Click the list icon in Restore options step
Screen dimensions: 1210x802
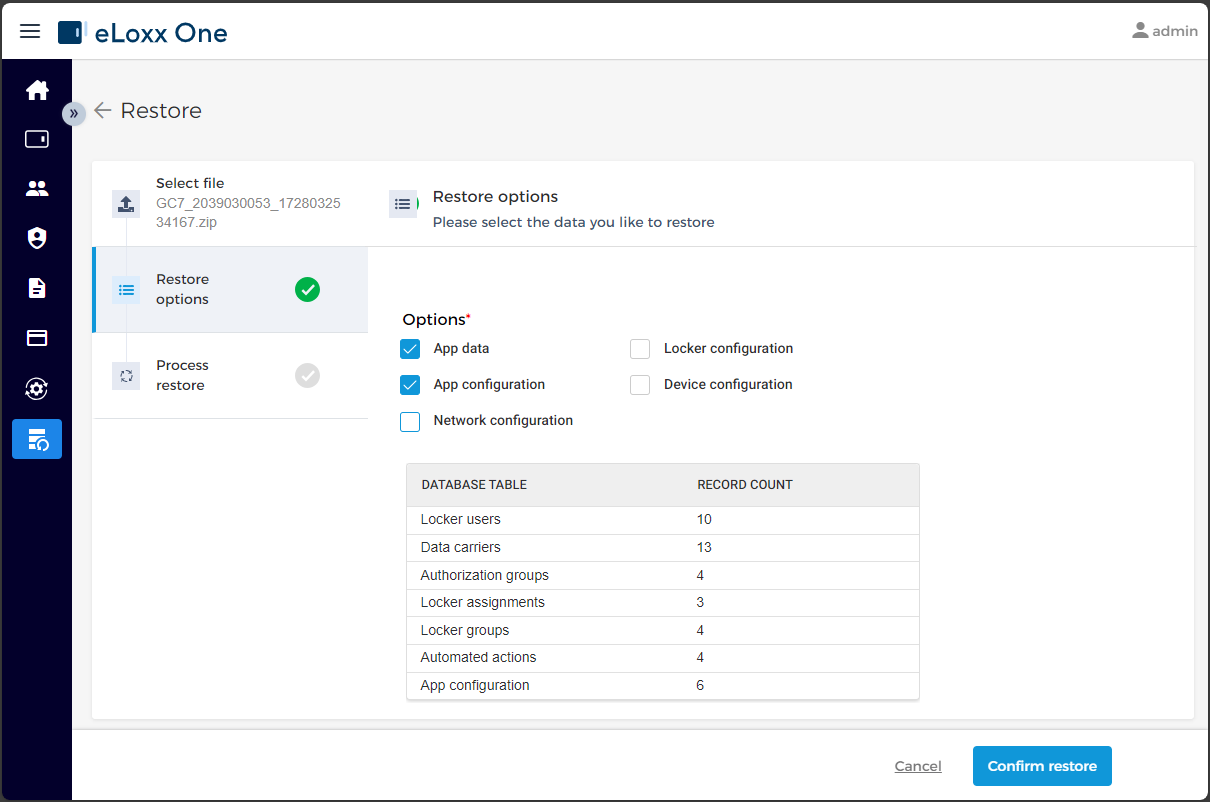[126, 290]
